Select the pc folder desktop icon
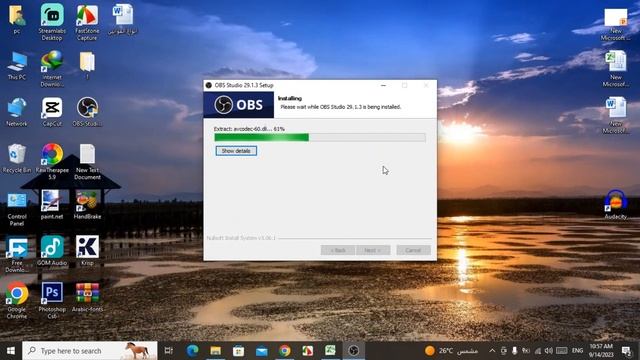 click(17, 19)
